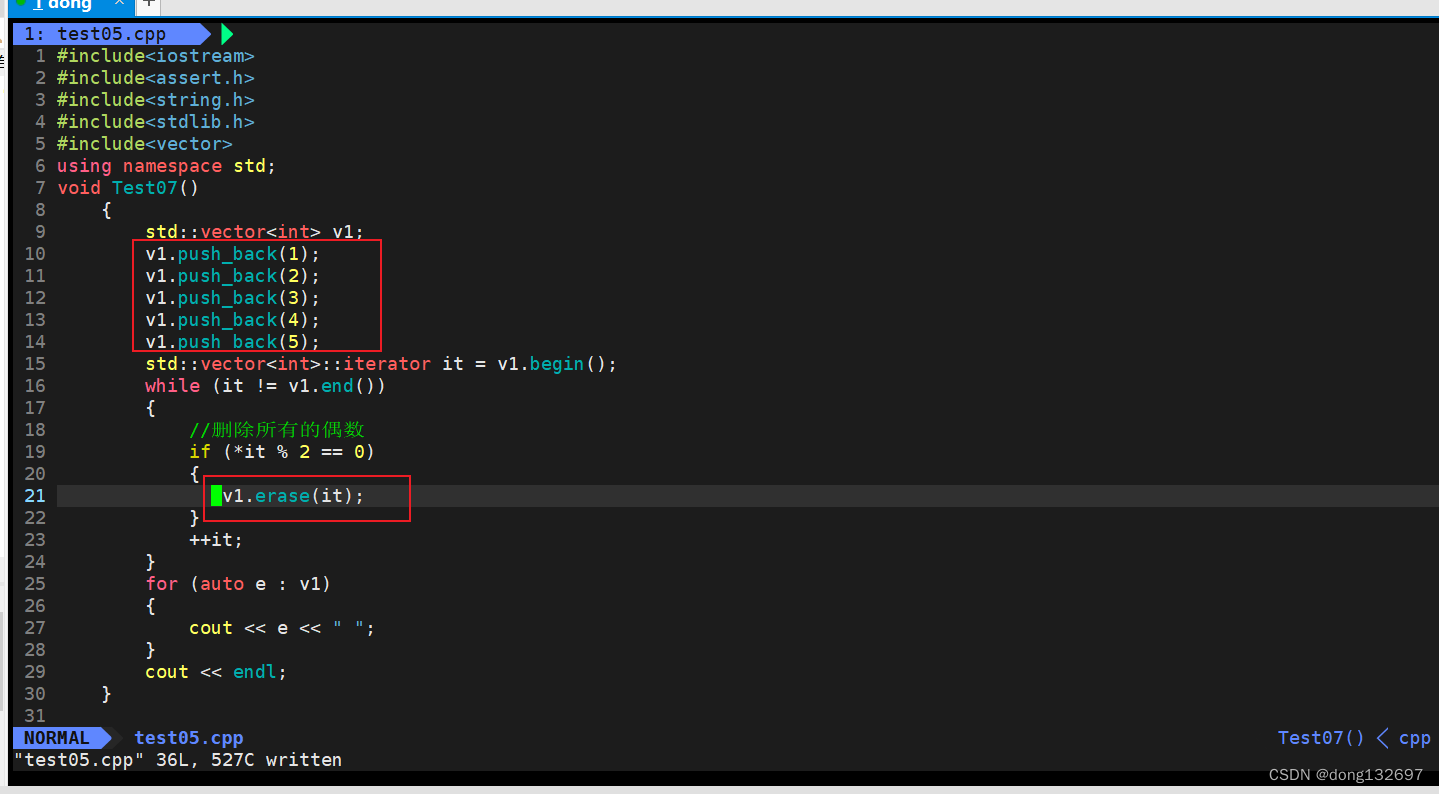Open a new session with the plus button

(147, 4)
